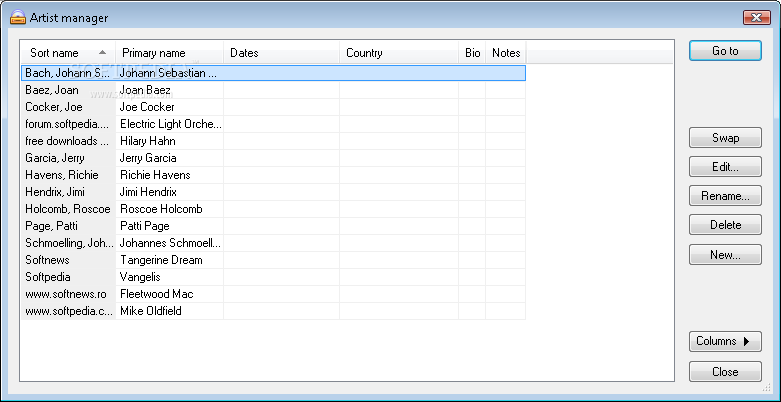Click primary name 'Tangerine Dream'
The height and width of the screenshot is (402, 781).
click(161, 260)
